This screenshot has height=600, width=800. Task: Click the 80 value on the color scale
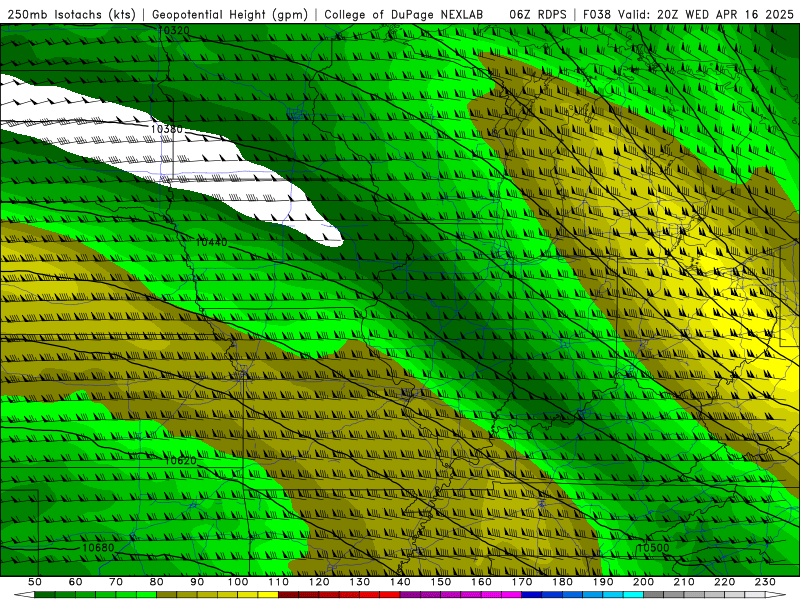[x=157, y=582]
